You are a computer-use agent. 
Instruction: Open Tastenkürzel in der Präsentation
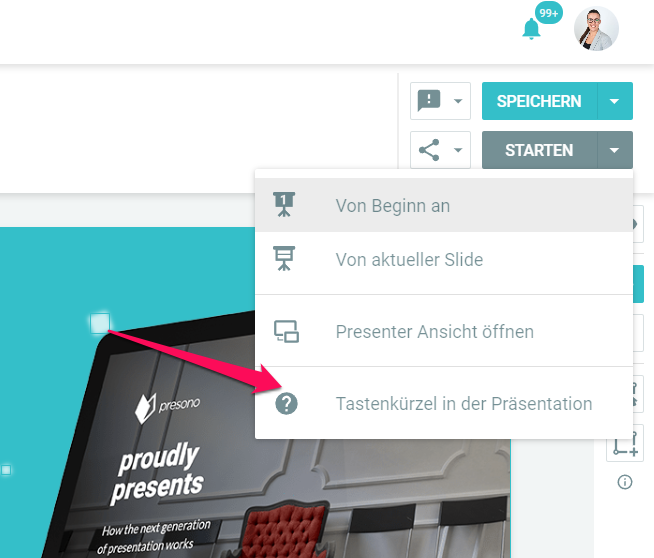pos(444,404)
